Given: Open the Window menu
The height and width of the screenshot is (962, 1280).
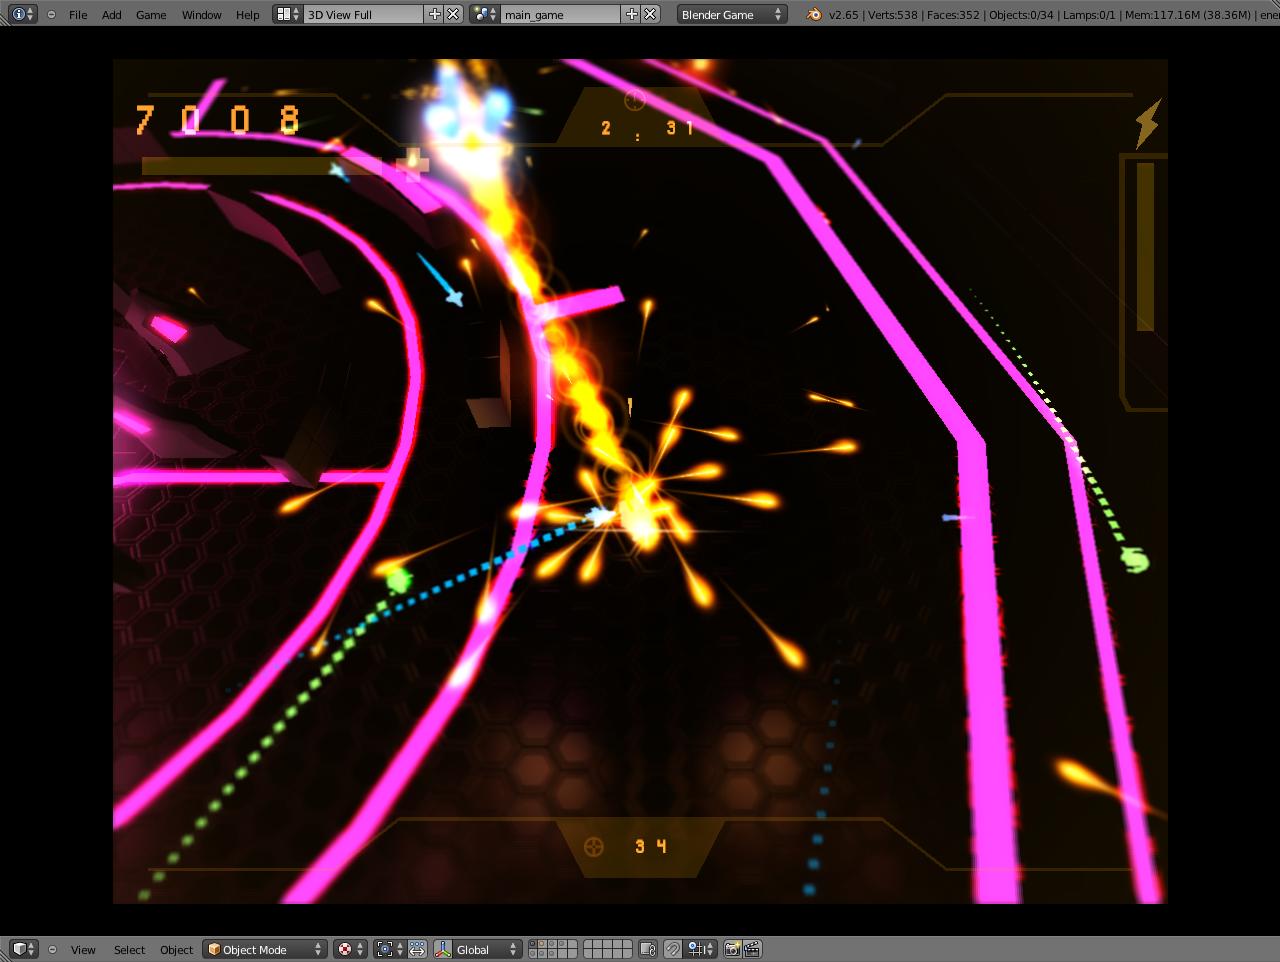Looking at the screenshot, I should coord(201,15).
